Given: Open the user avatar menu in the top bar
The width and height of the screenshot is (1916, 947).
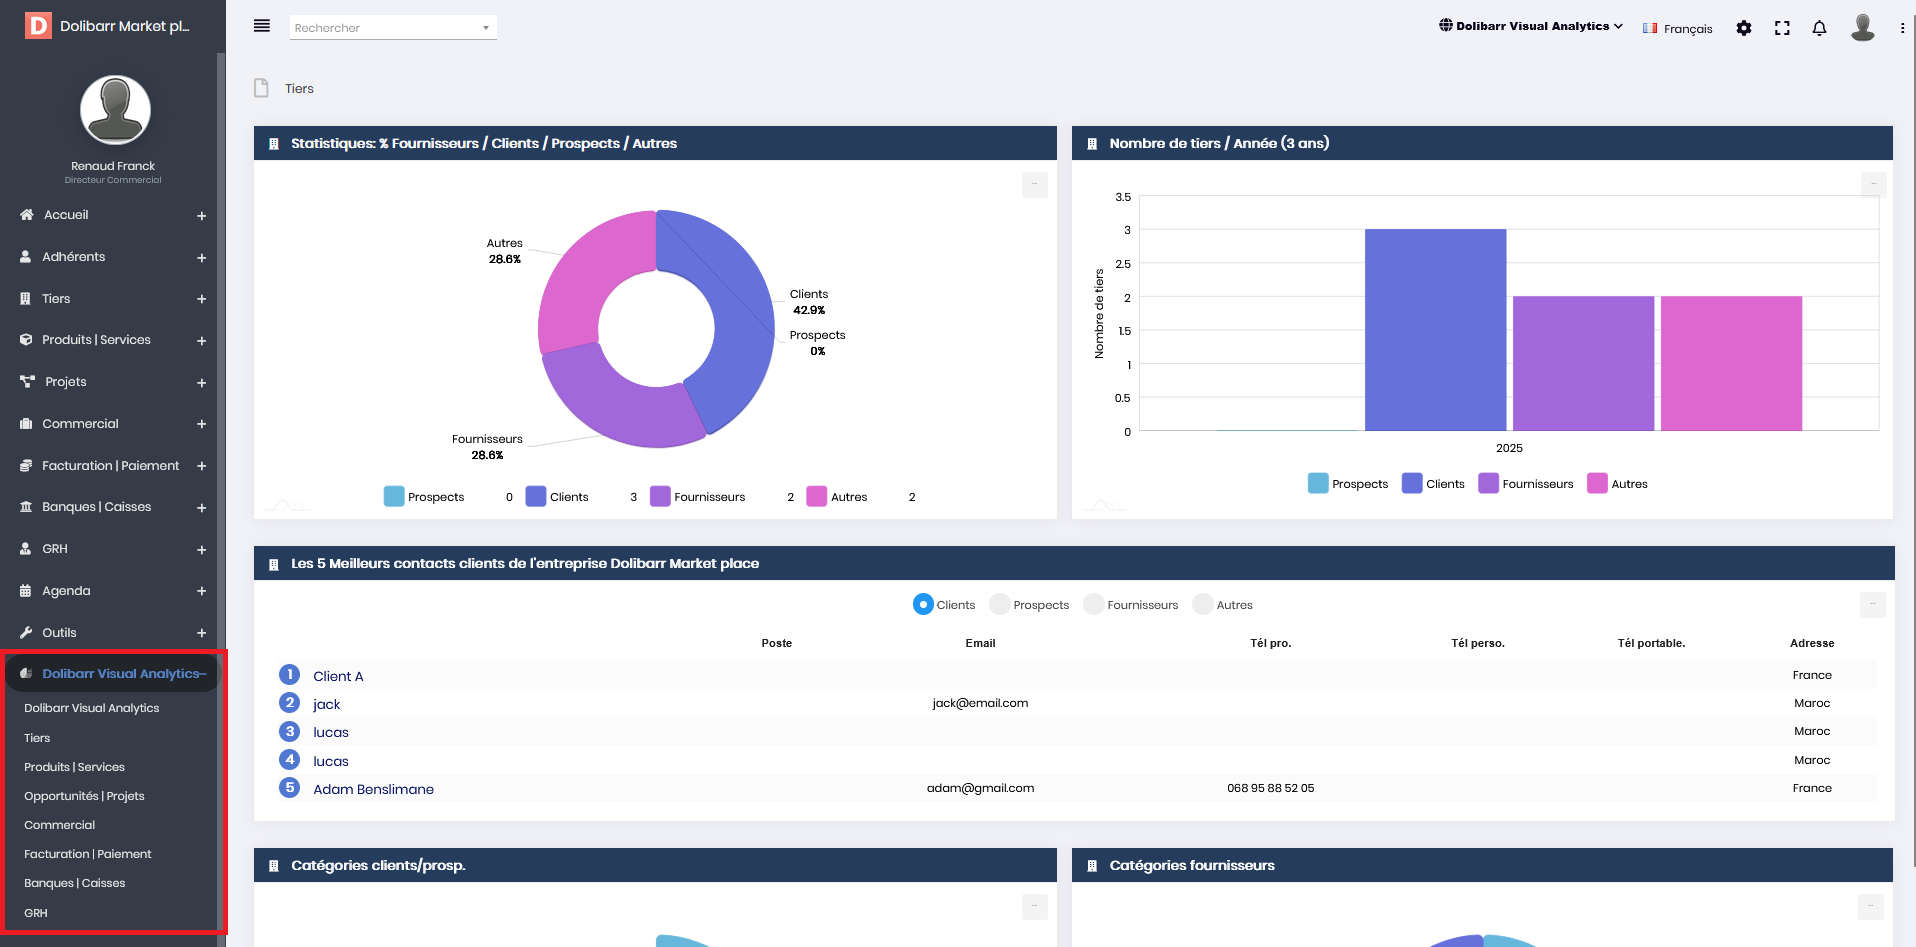Looking at the screenshot, I should tap(1863, 27).
